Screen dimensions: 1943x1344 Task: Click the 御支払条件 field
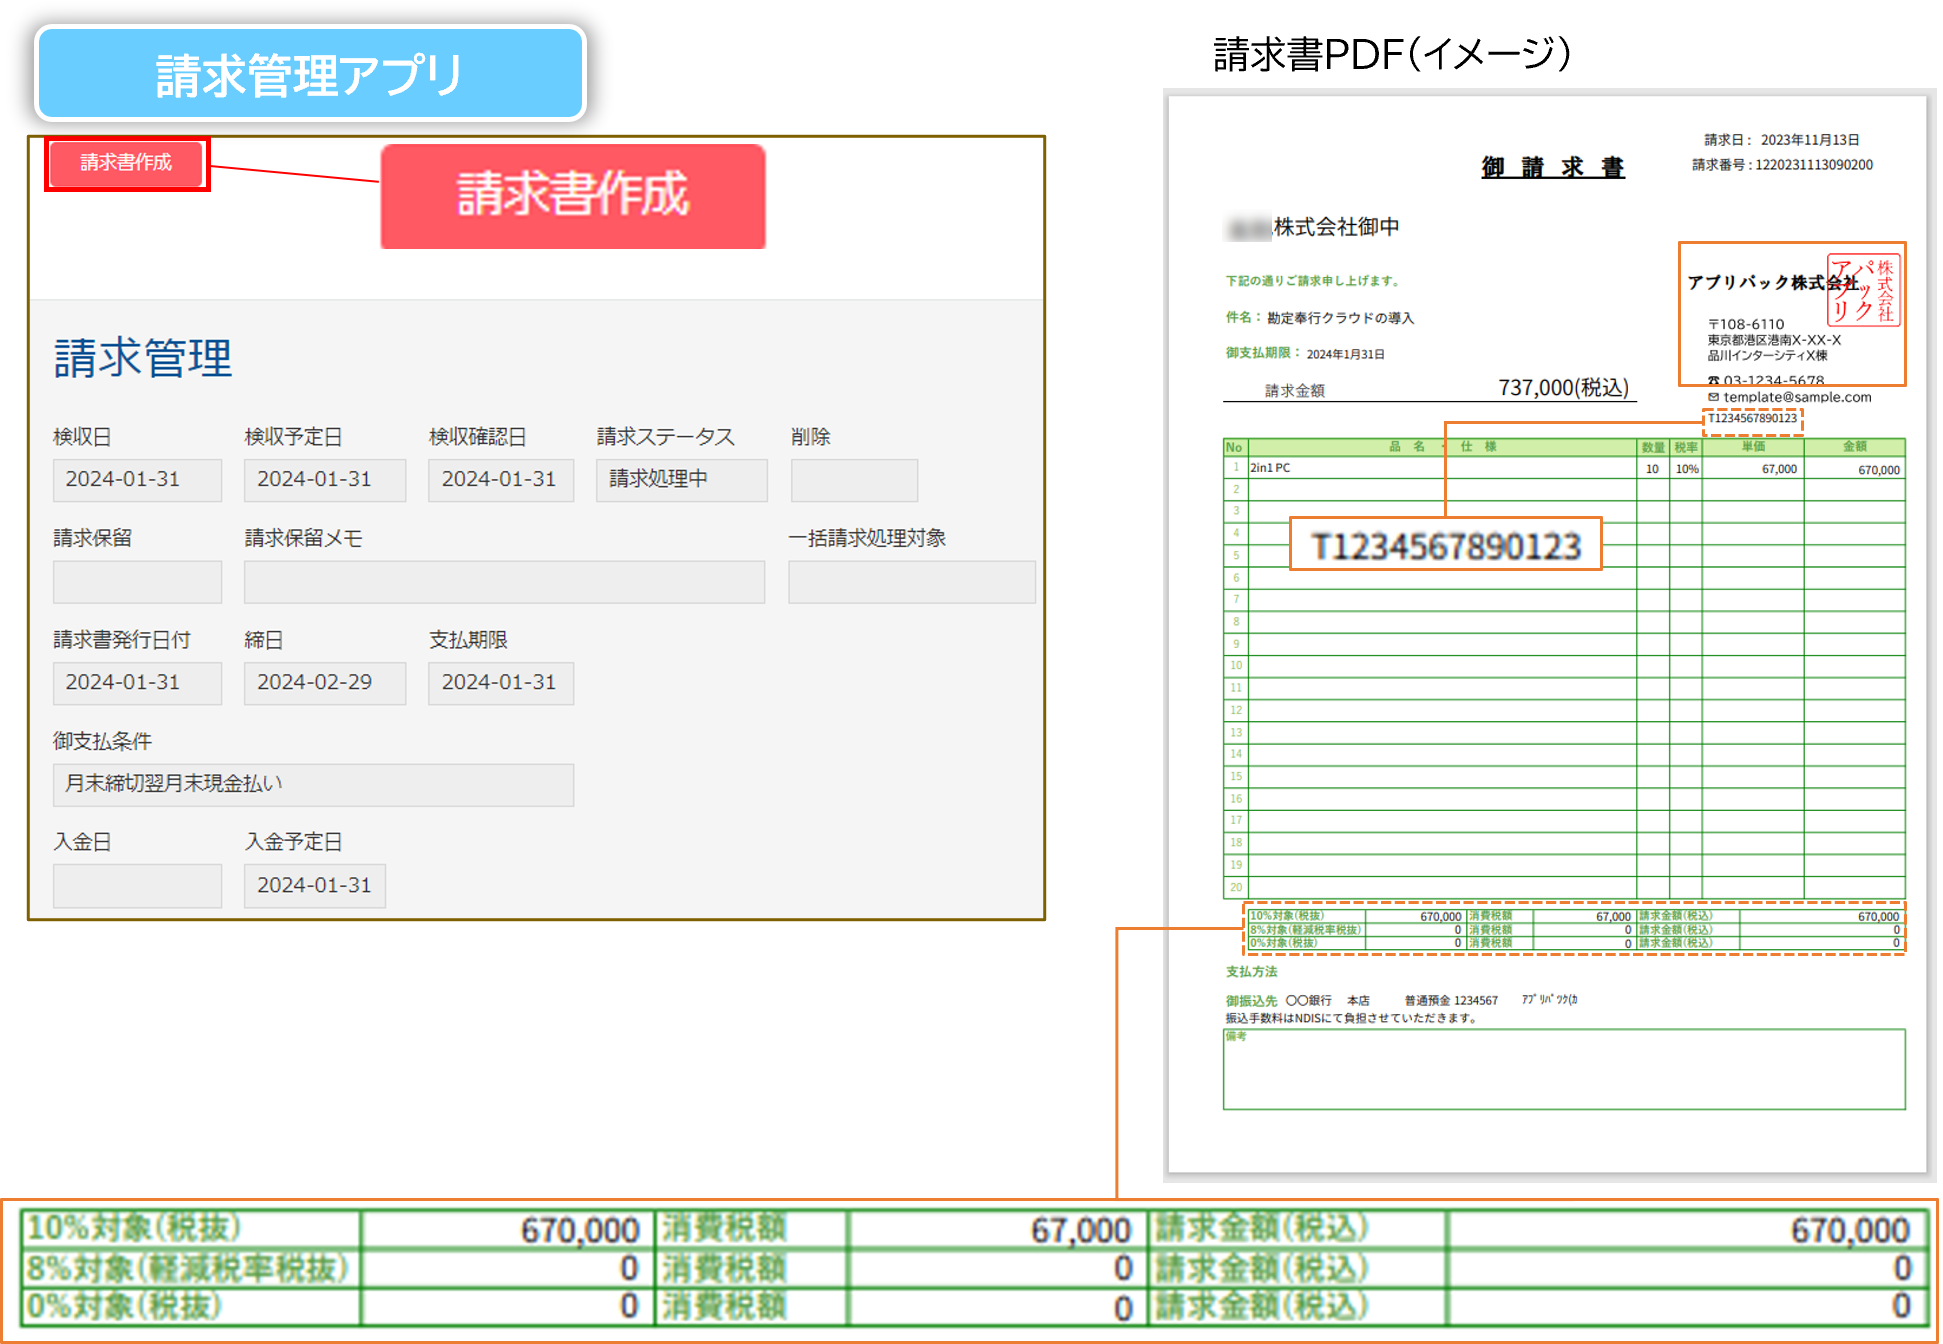[313, 785]
